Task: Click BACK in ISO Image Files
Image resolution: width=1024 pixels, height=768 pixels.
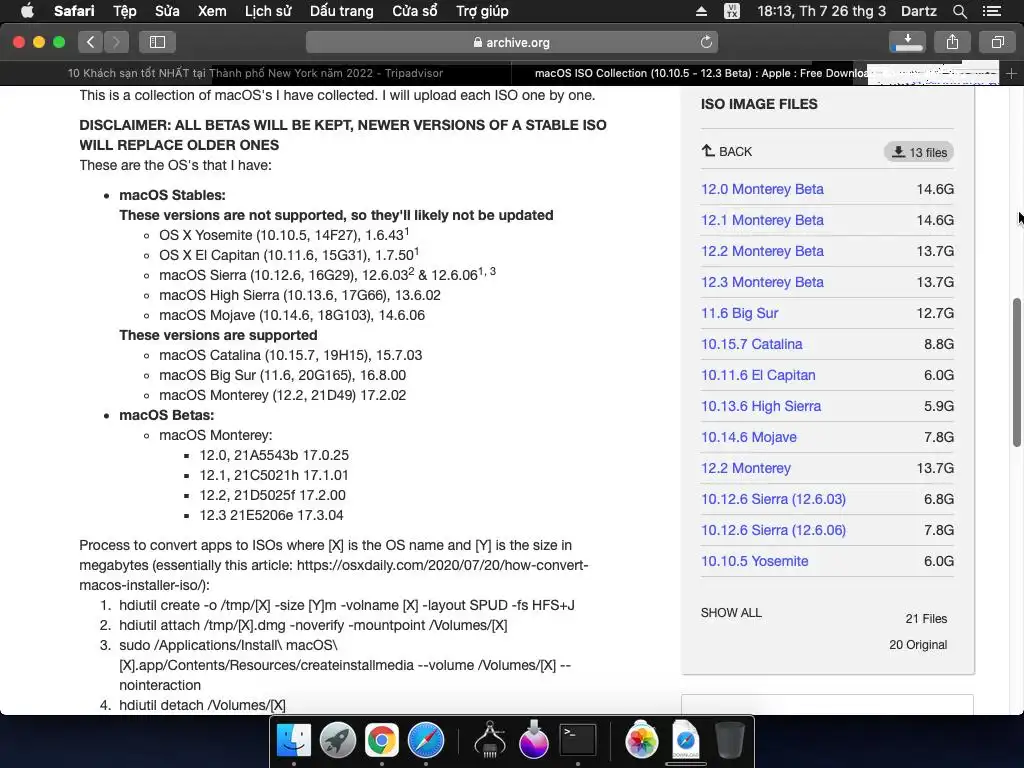Action: (x=726, y=152)
